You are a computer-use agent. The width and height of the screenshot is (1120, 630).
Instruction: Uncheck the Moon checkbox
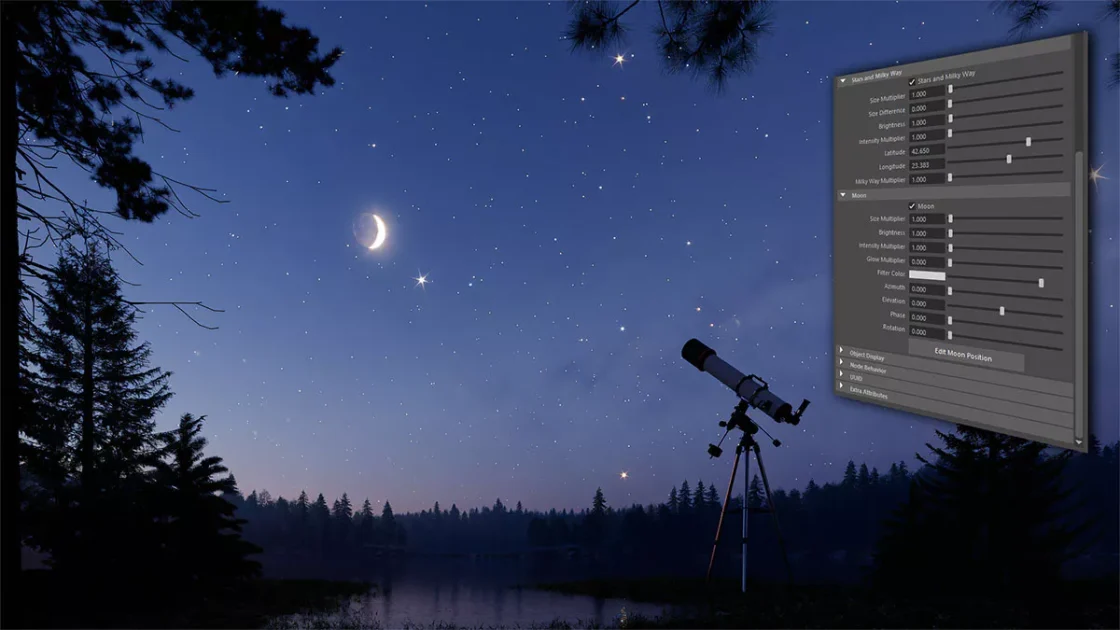pyautogui.click(x=912, y=206)
